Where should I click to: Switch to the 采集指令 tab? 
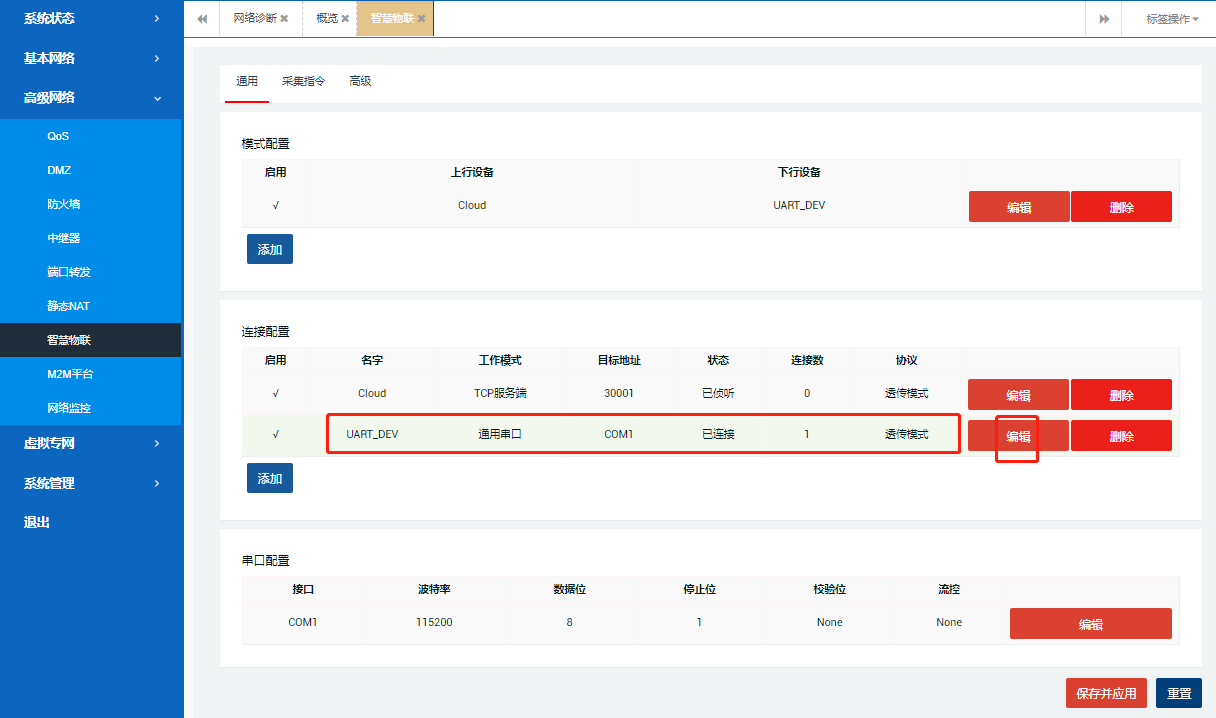click(x=303, y=81)
